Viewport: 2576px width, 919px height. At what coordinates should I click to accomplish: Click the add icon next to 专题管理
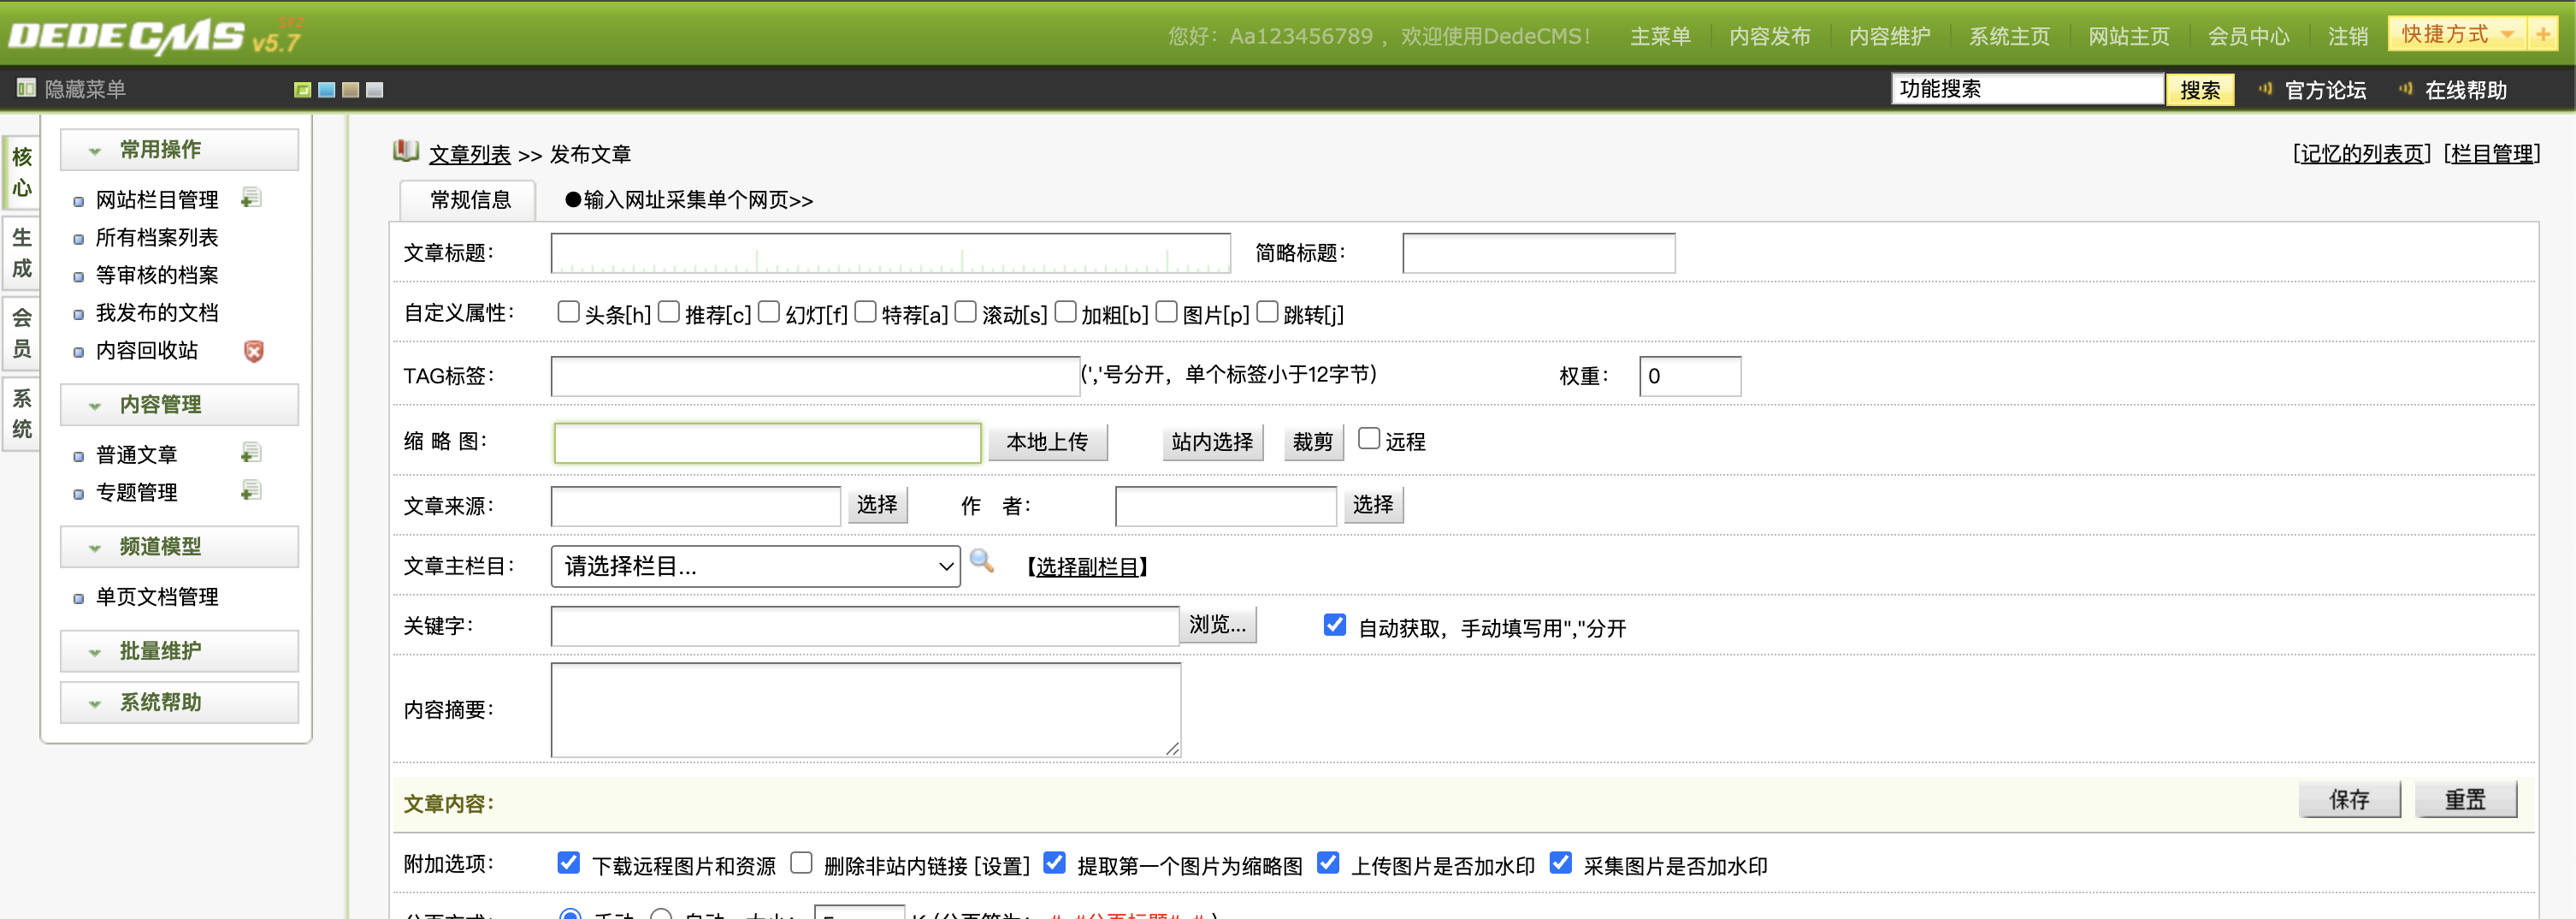tap(251, 491)
